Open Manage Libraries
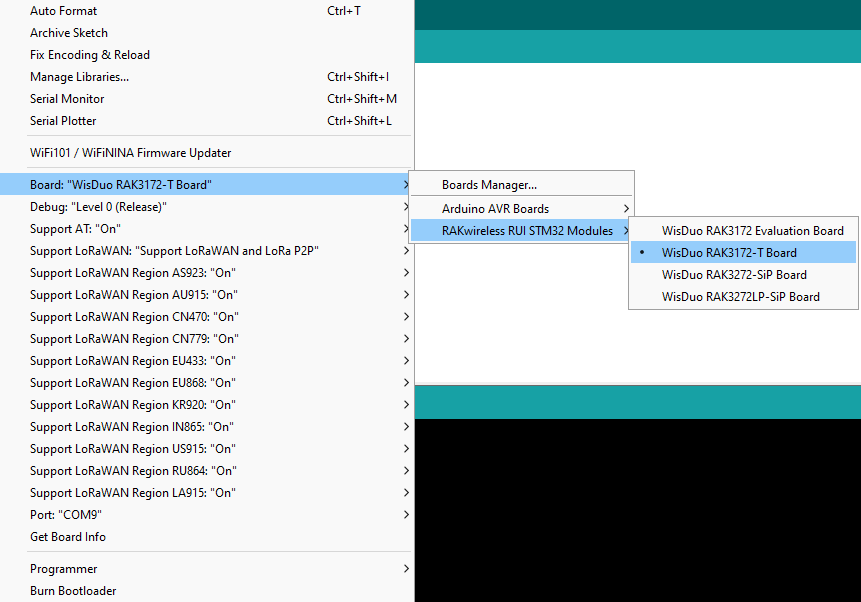Image resolution: width=861 pixels, height=602 pixels. click(79, 77)
